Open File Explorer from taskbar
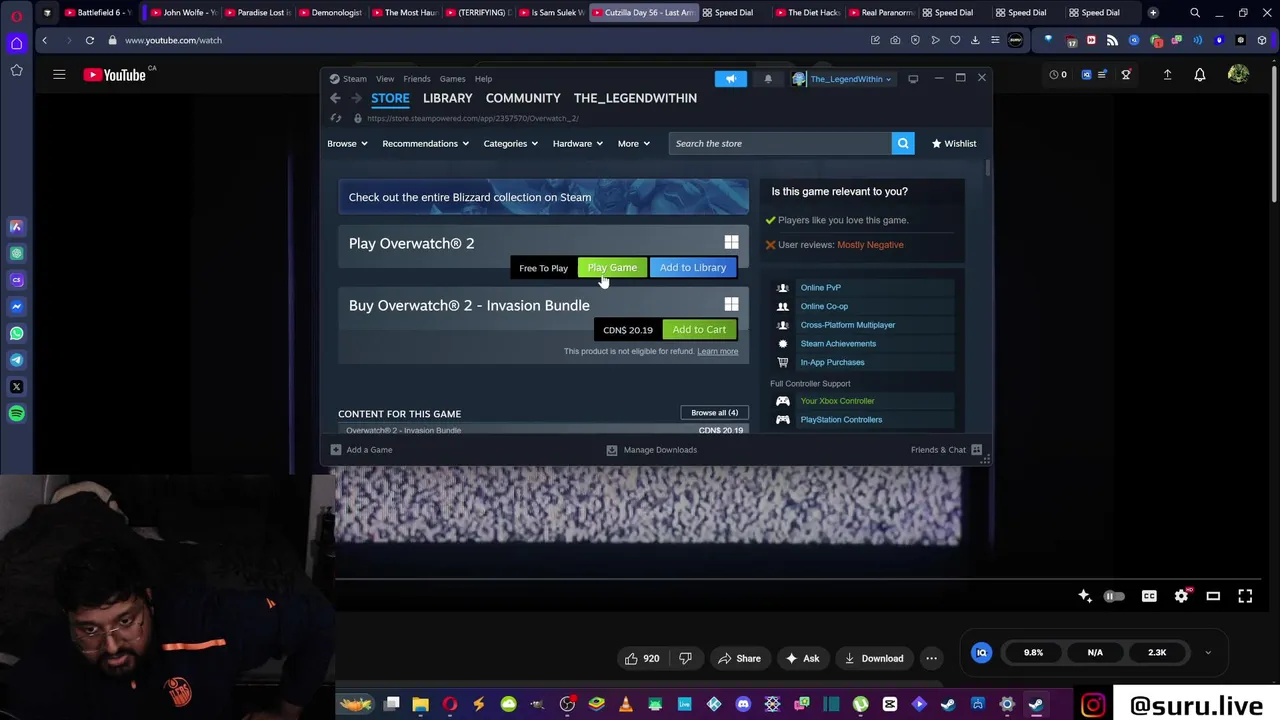This screenshot has height=720, width=1280. [x=421, y=704]
